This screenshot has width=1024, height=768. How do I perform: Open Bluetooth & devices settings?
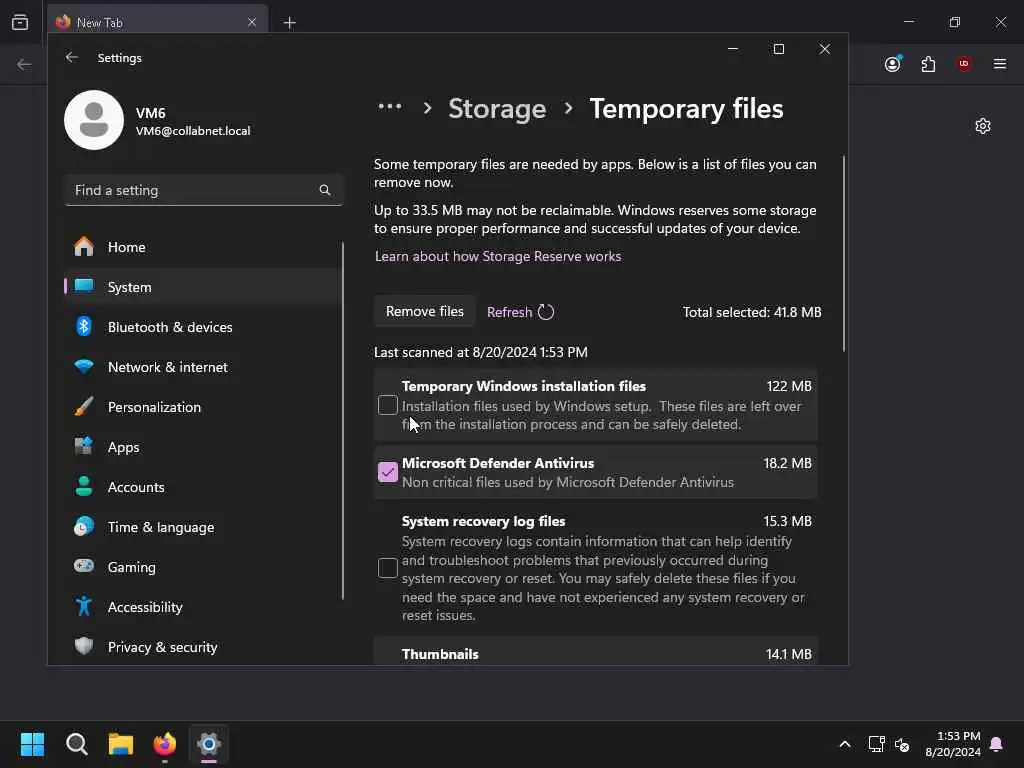(x=203, y=327)
